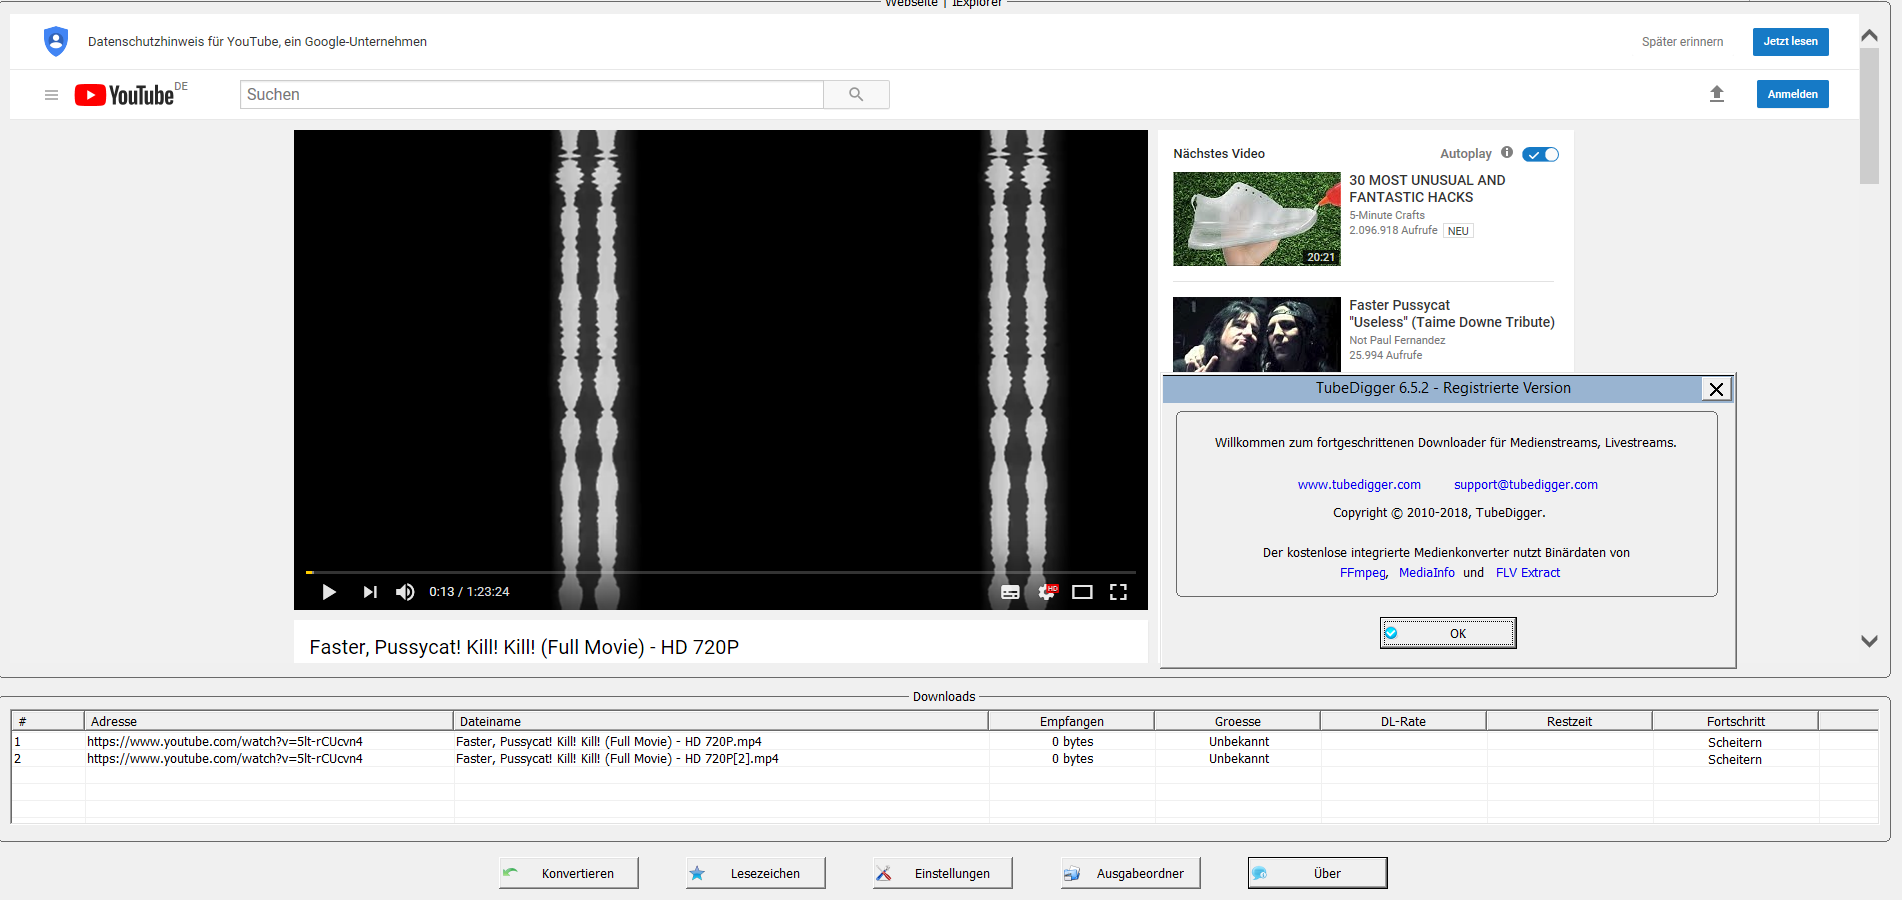Screen dimensions: 1902x900
Task: Click the Anmelden sign-in button
Action: coord(1793,94)
